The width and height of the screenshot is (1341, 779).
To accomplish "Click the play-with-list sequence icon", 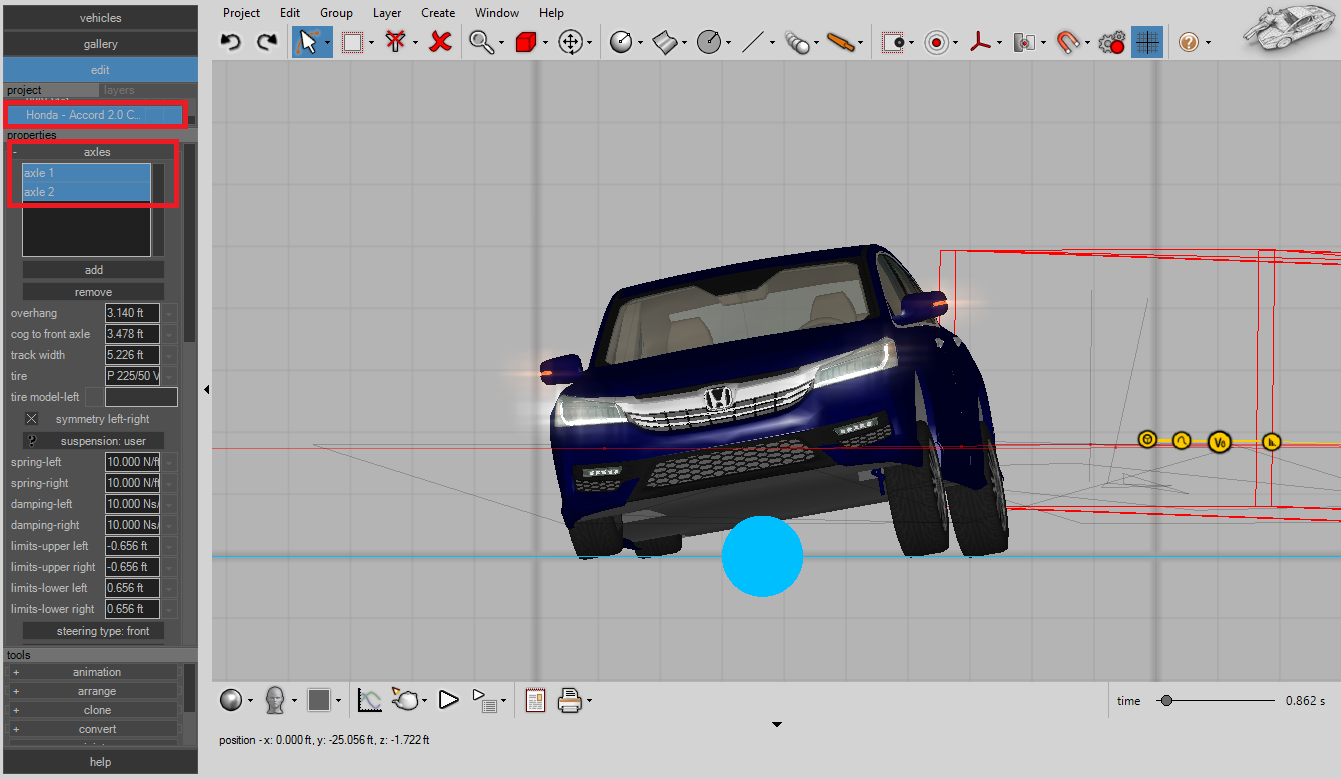I will point(484,700).
